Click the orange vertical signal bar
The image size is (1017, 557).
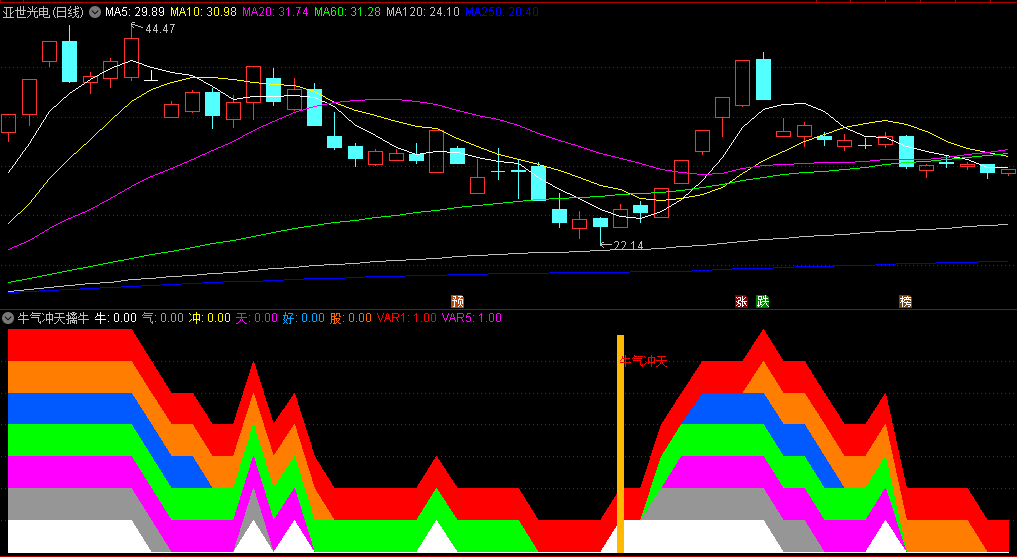click(620, 444)
